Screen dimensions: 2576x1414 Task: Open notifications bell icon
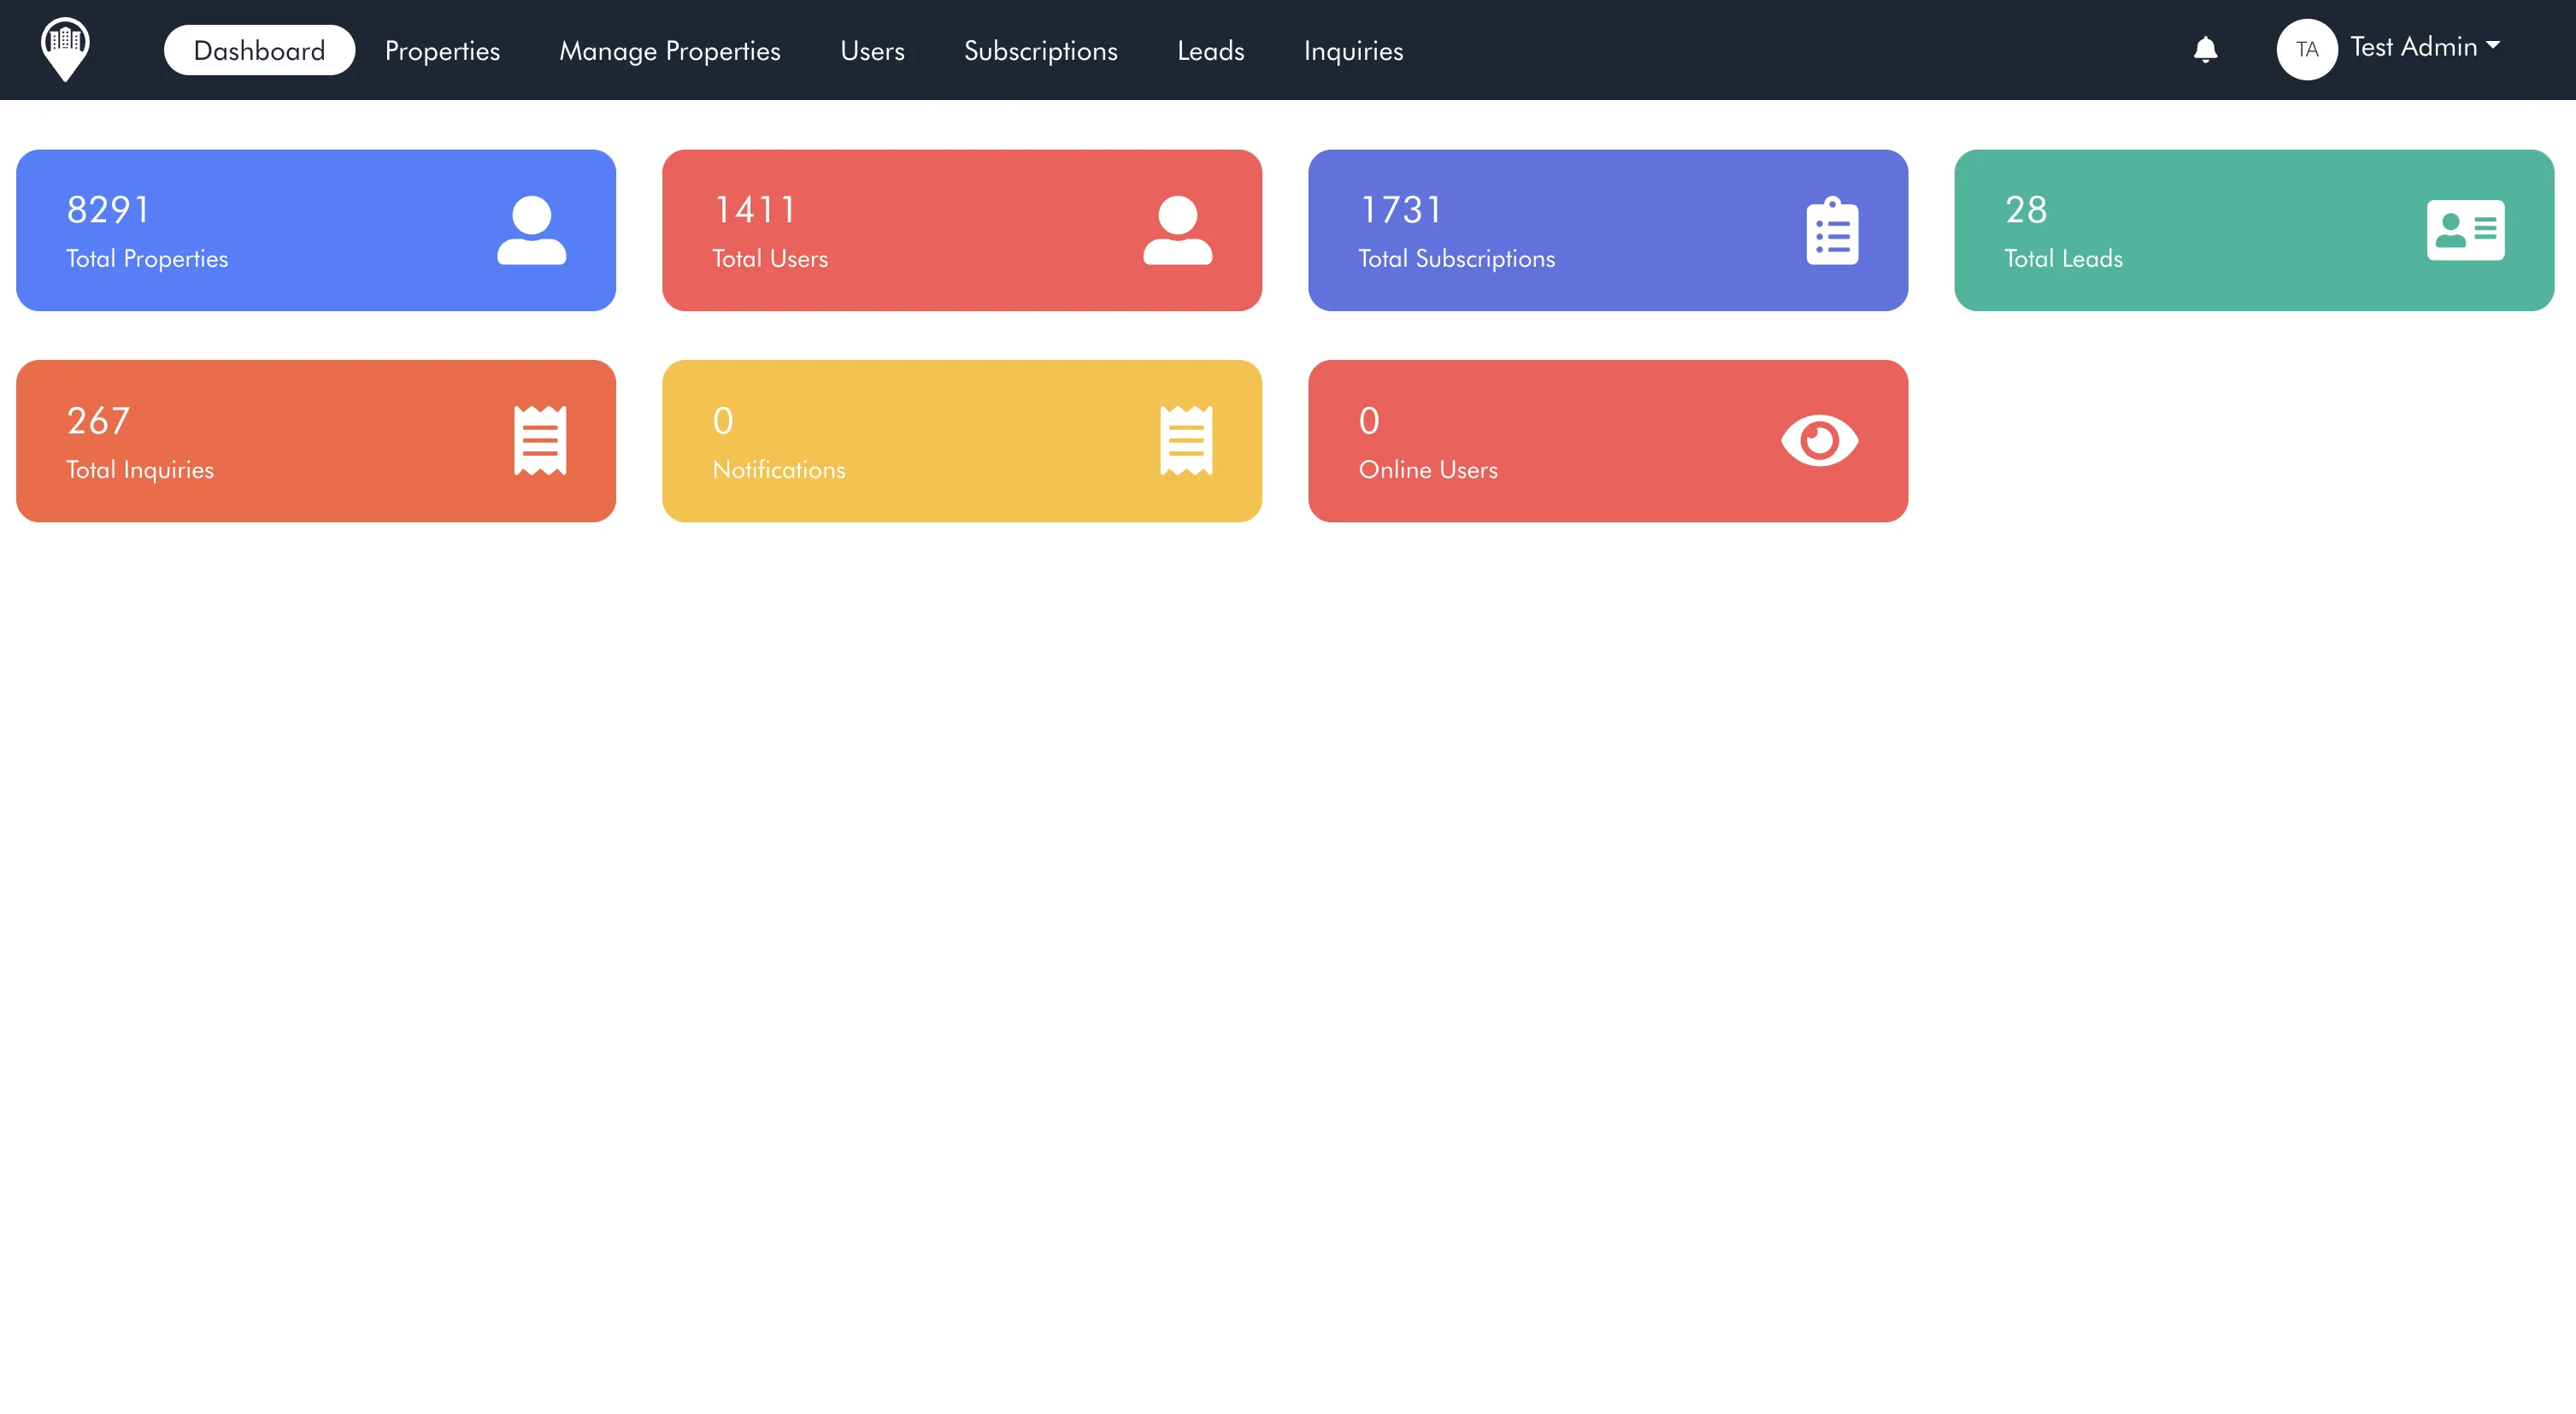2205,49
